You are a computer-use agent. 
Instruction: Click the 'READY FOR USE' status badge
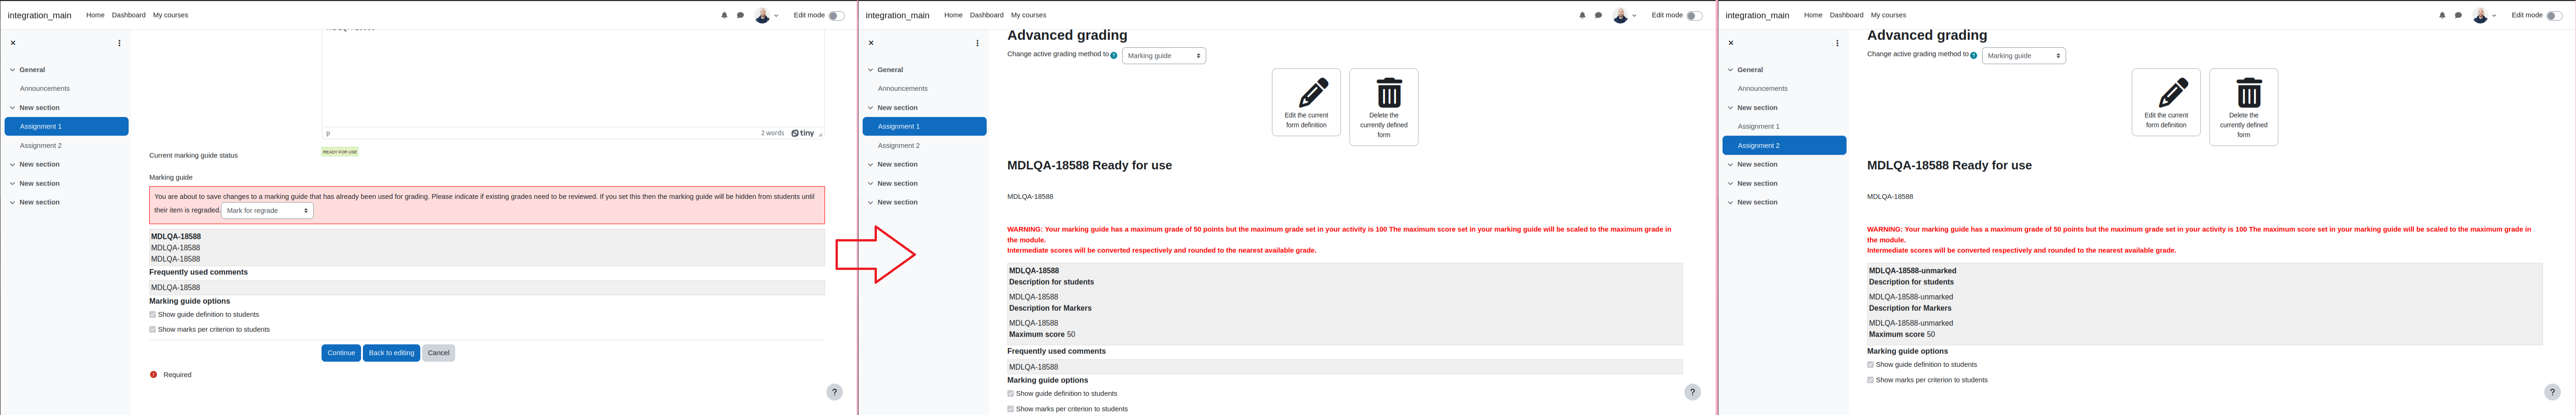coord(340,152)
